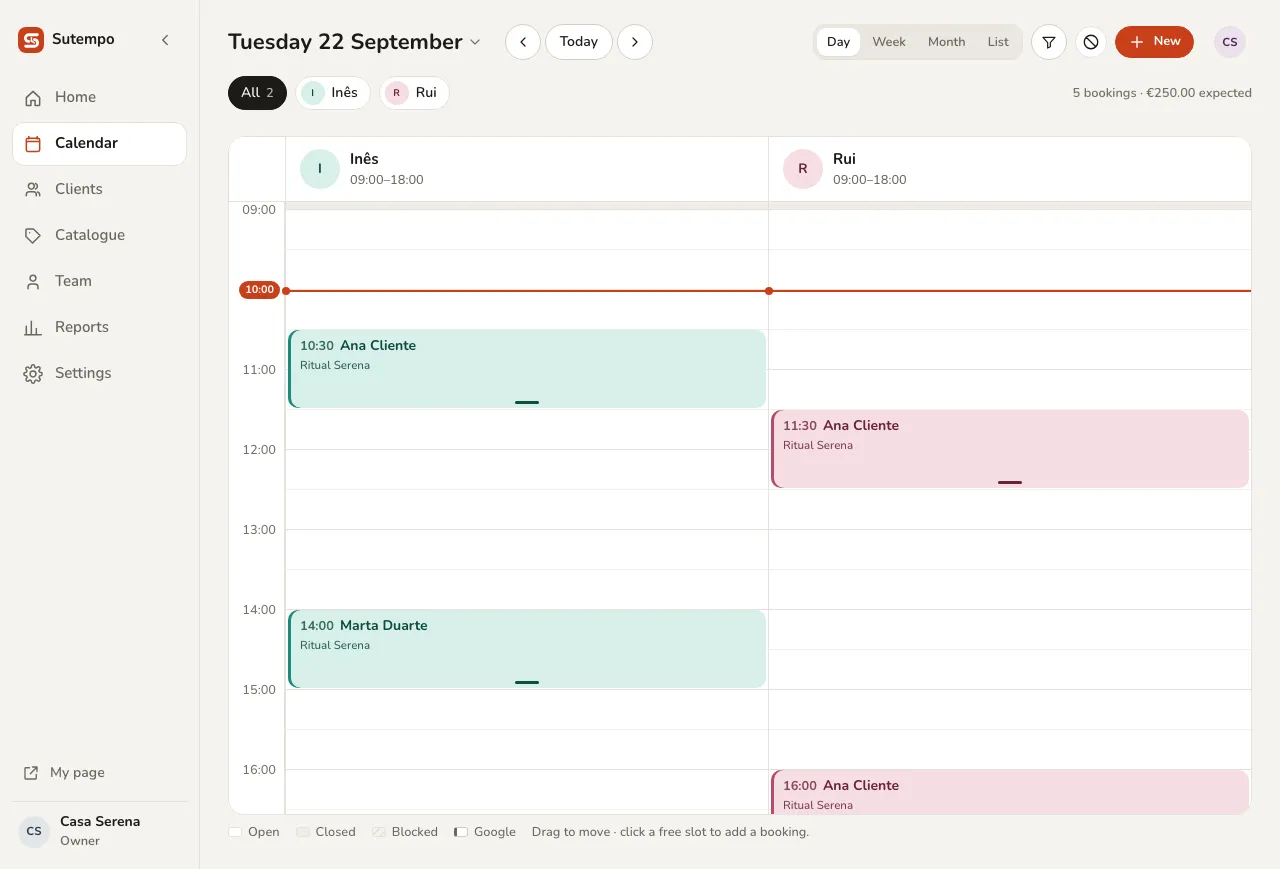The image size is (1280, 869).
Task: Open the Casa Serena owner account
Action: pyautogui.click(x=99, y=831)
